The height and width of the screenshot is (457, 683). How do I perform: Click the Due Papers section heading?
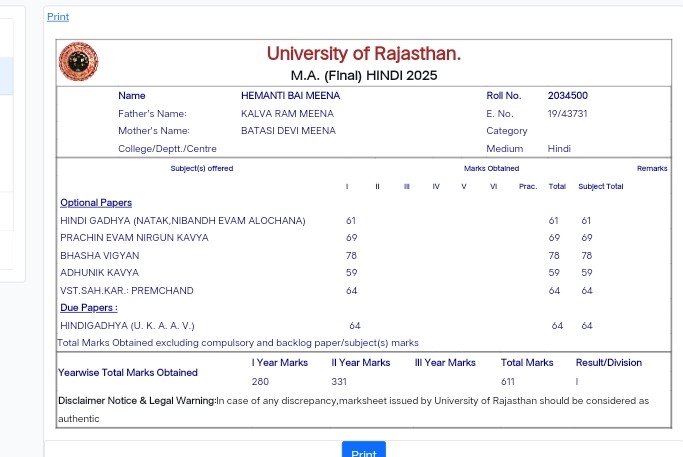[89, 308]
